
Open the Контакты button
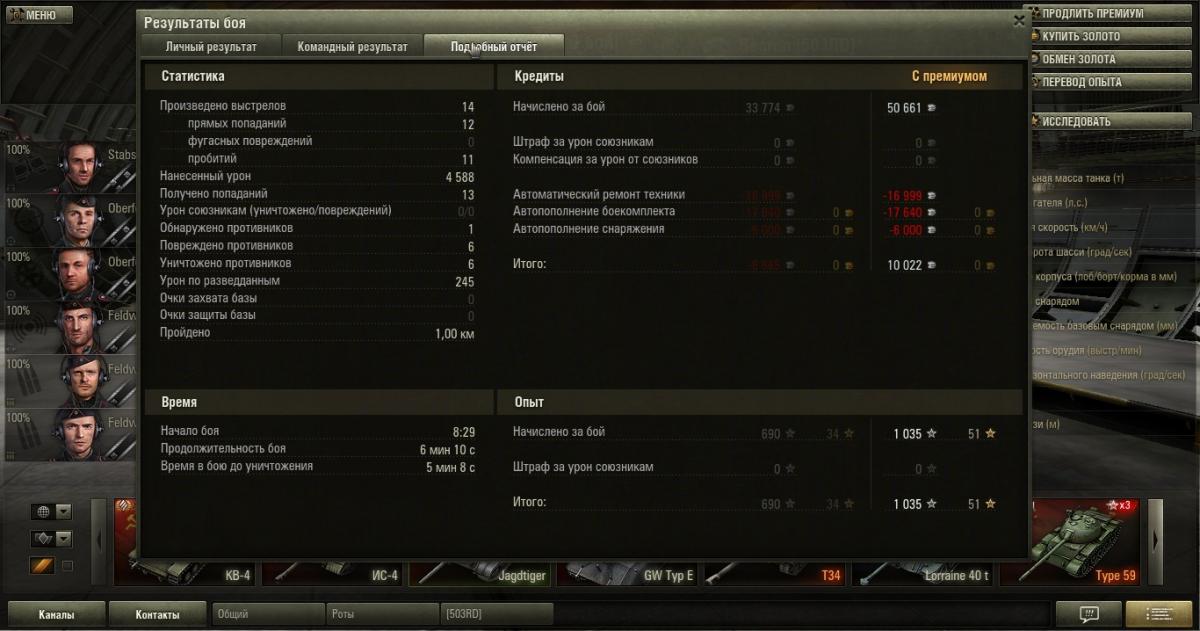click(157, 614)
